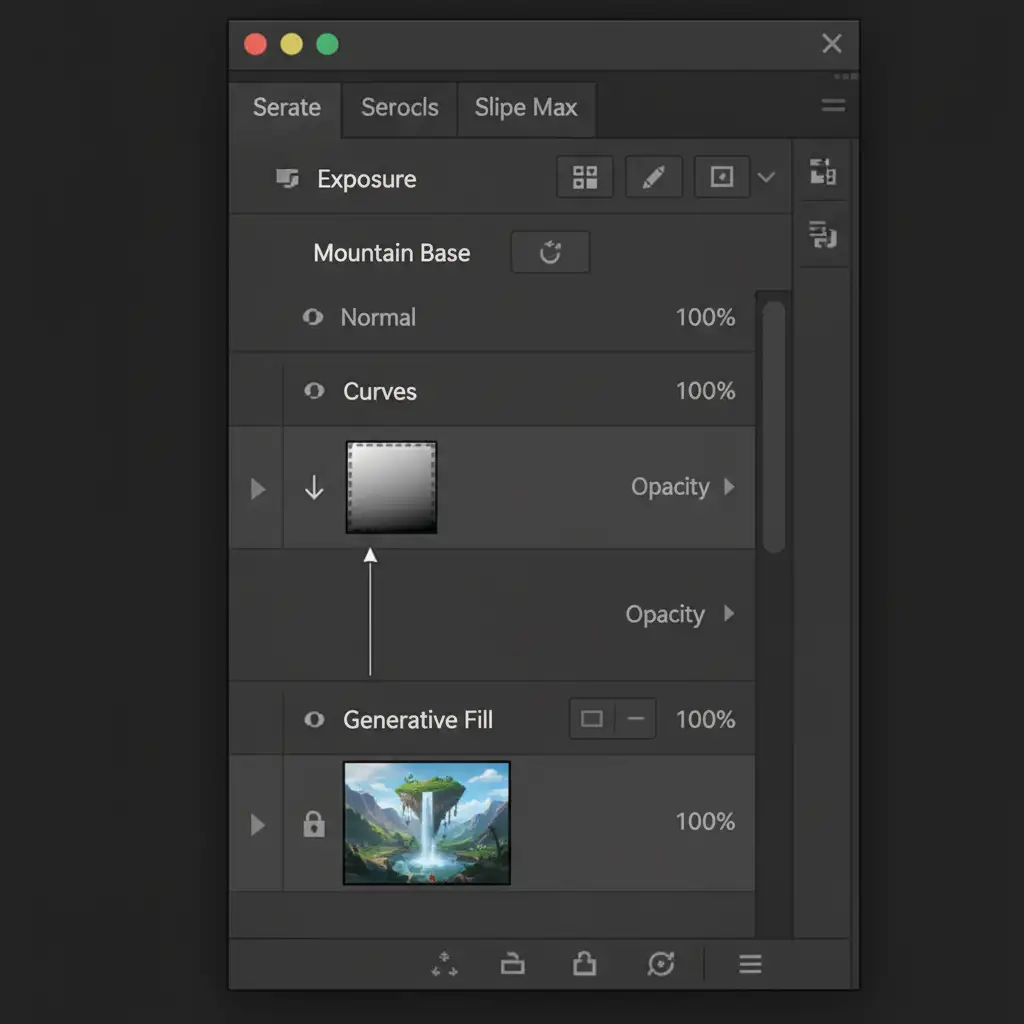
Task: Expand the gradient mask layer row
Action: [258, 488]
